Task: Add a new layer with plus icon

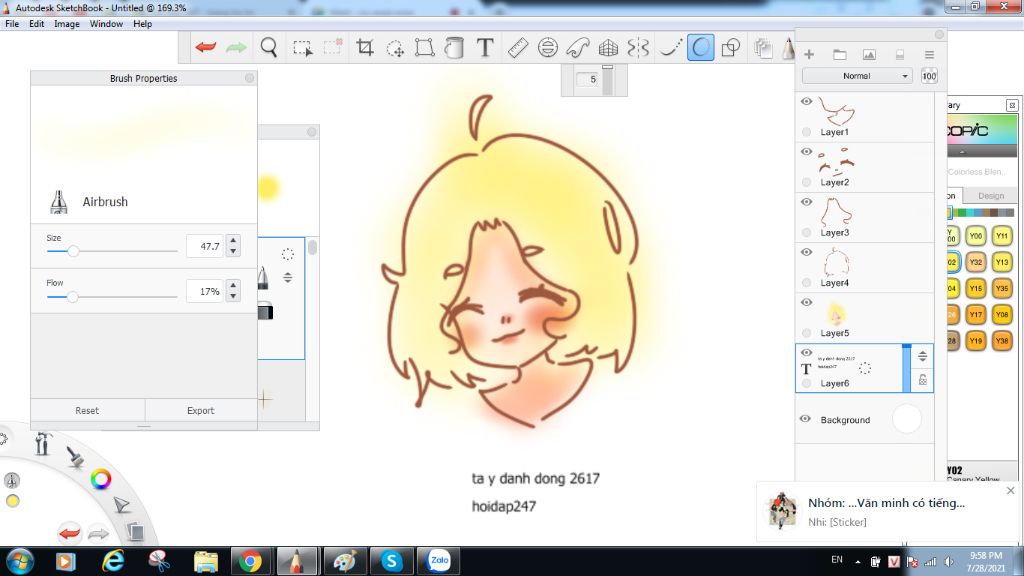Action: [x=809, y=55]
